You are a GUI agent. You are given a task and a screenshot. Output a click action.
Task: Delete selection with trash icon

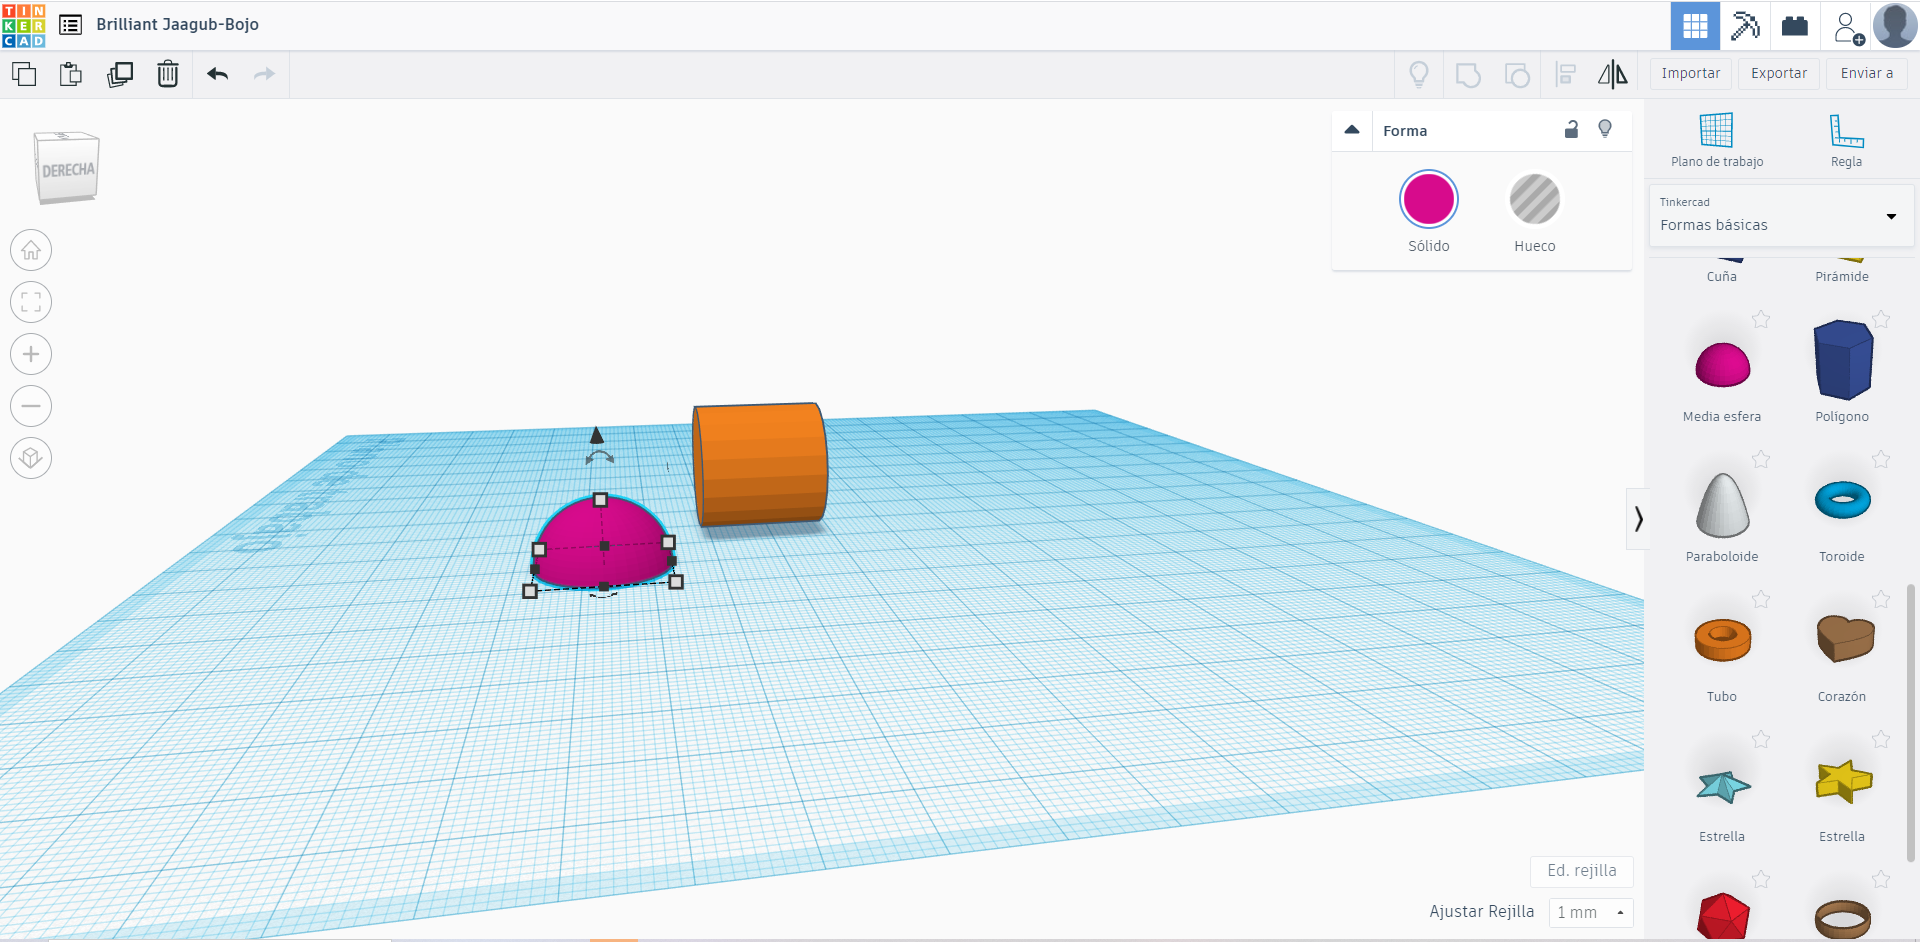click(x=168, y=74)
